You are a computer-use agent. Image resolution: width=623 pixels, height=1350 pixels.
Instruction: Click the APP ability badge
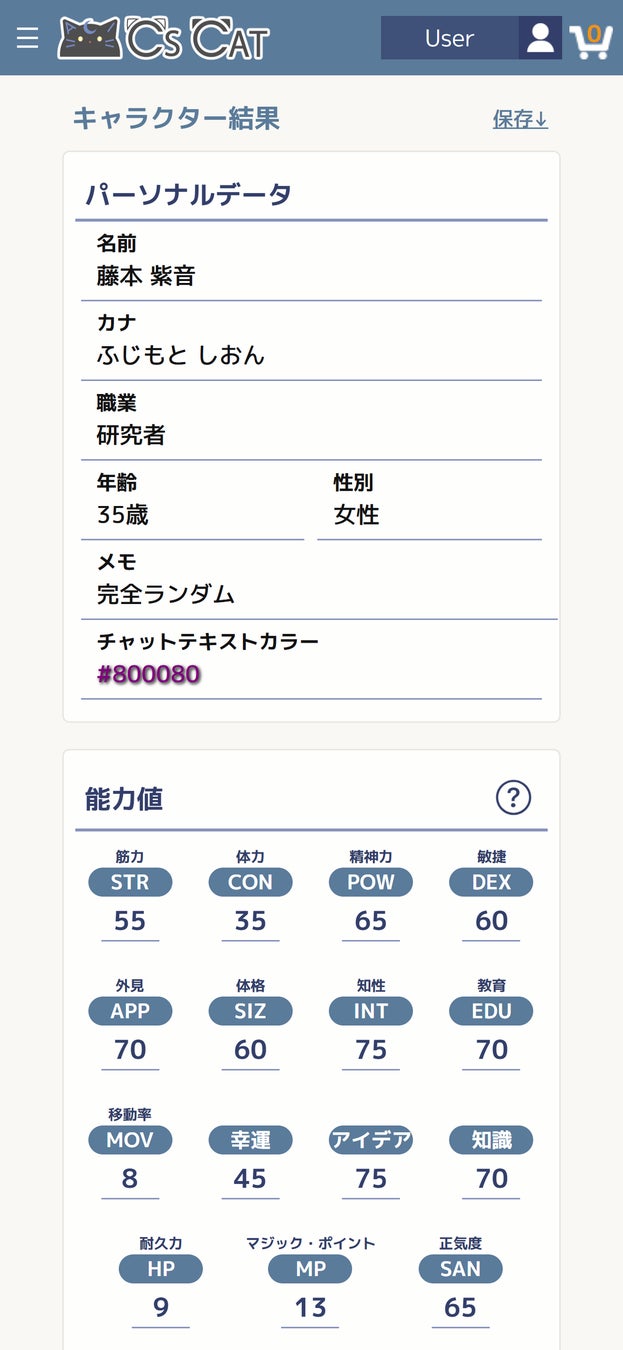(x=130, y=1011)
